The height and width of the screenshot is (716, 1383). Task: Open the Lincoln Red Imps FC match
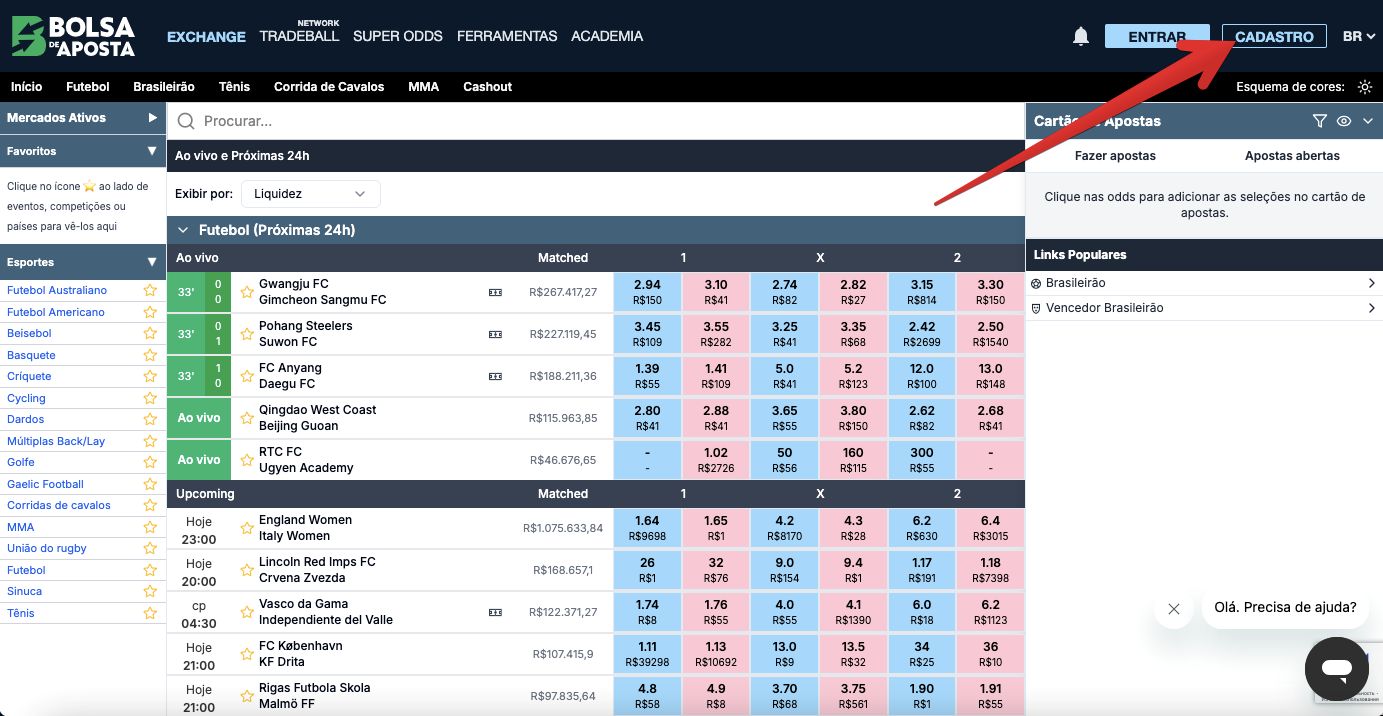coord(317,570)
